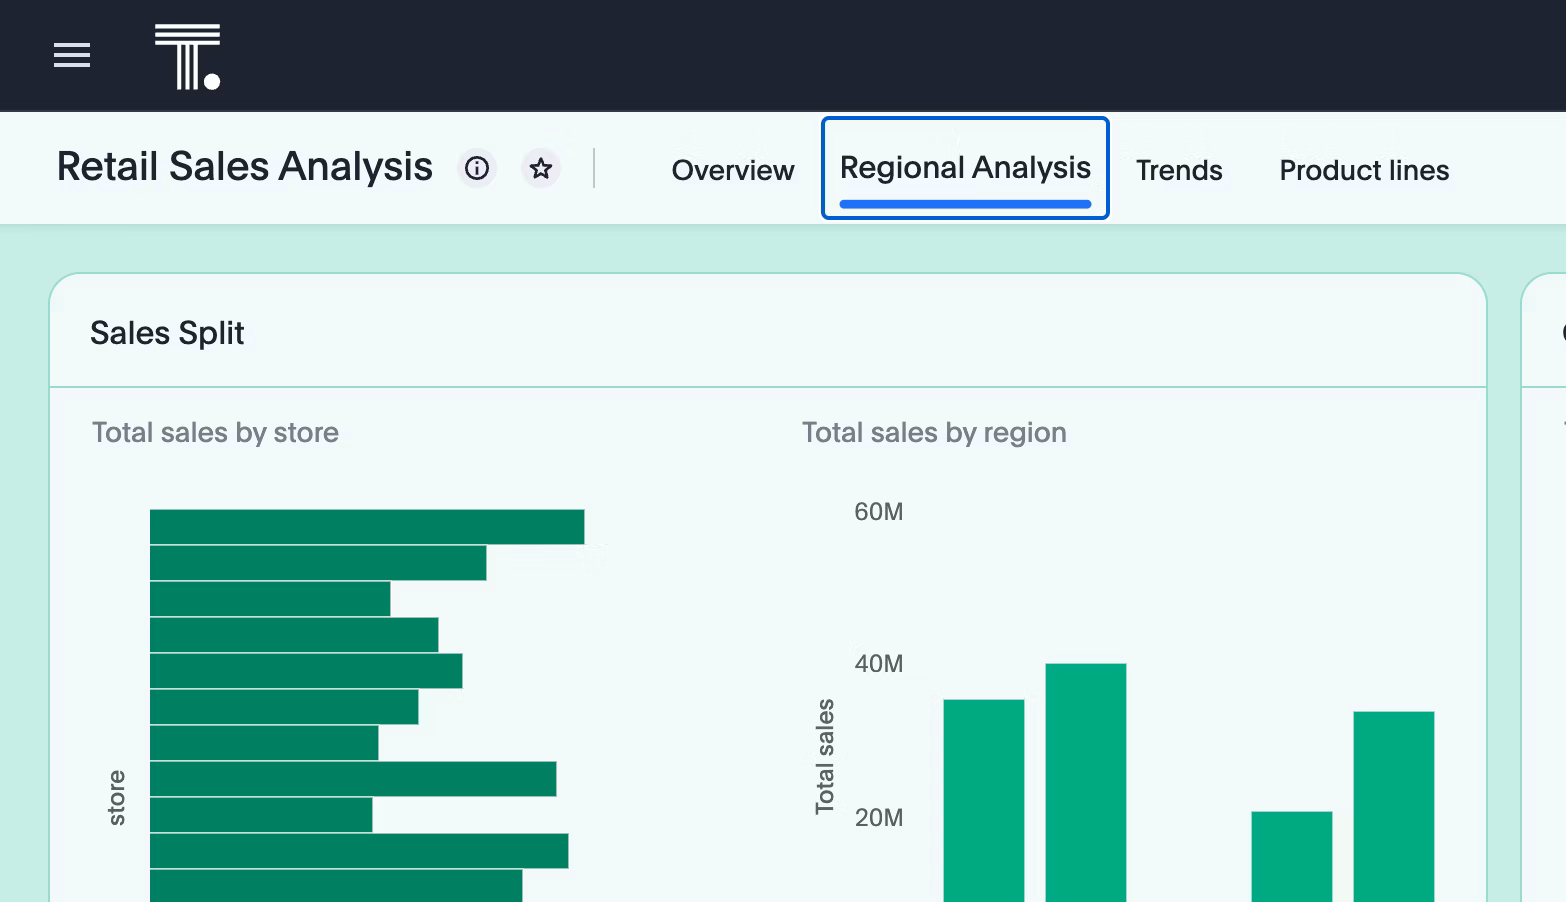The height and width of the screenshot is (902, 1566).
Task: Click the second bar from top in store chart
Action: tap(318, 563)
